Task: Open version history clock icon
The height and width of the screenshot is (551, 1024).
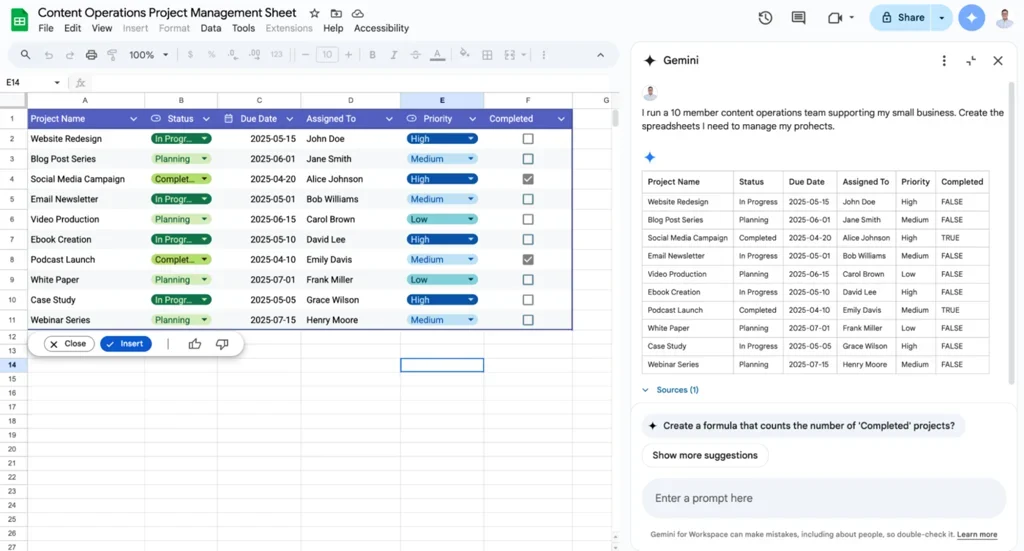Action: (765, 18)
